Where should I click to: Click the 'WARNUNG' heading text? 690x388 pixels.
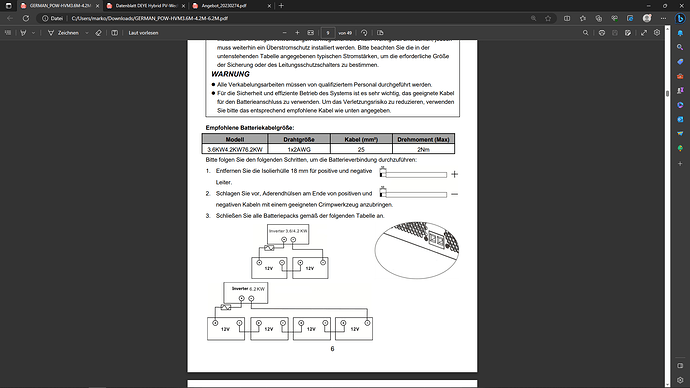[x=230, y=74]
